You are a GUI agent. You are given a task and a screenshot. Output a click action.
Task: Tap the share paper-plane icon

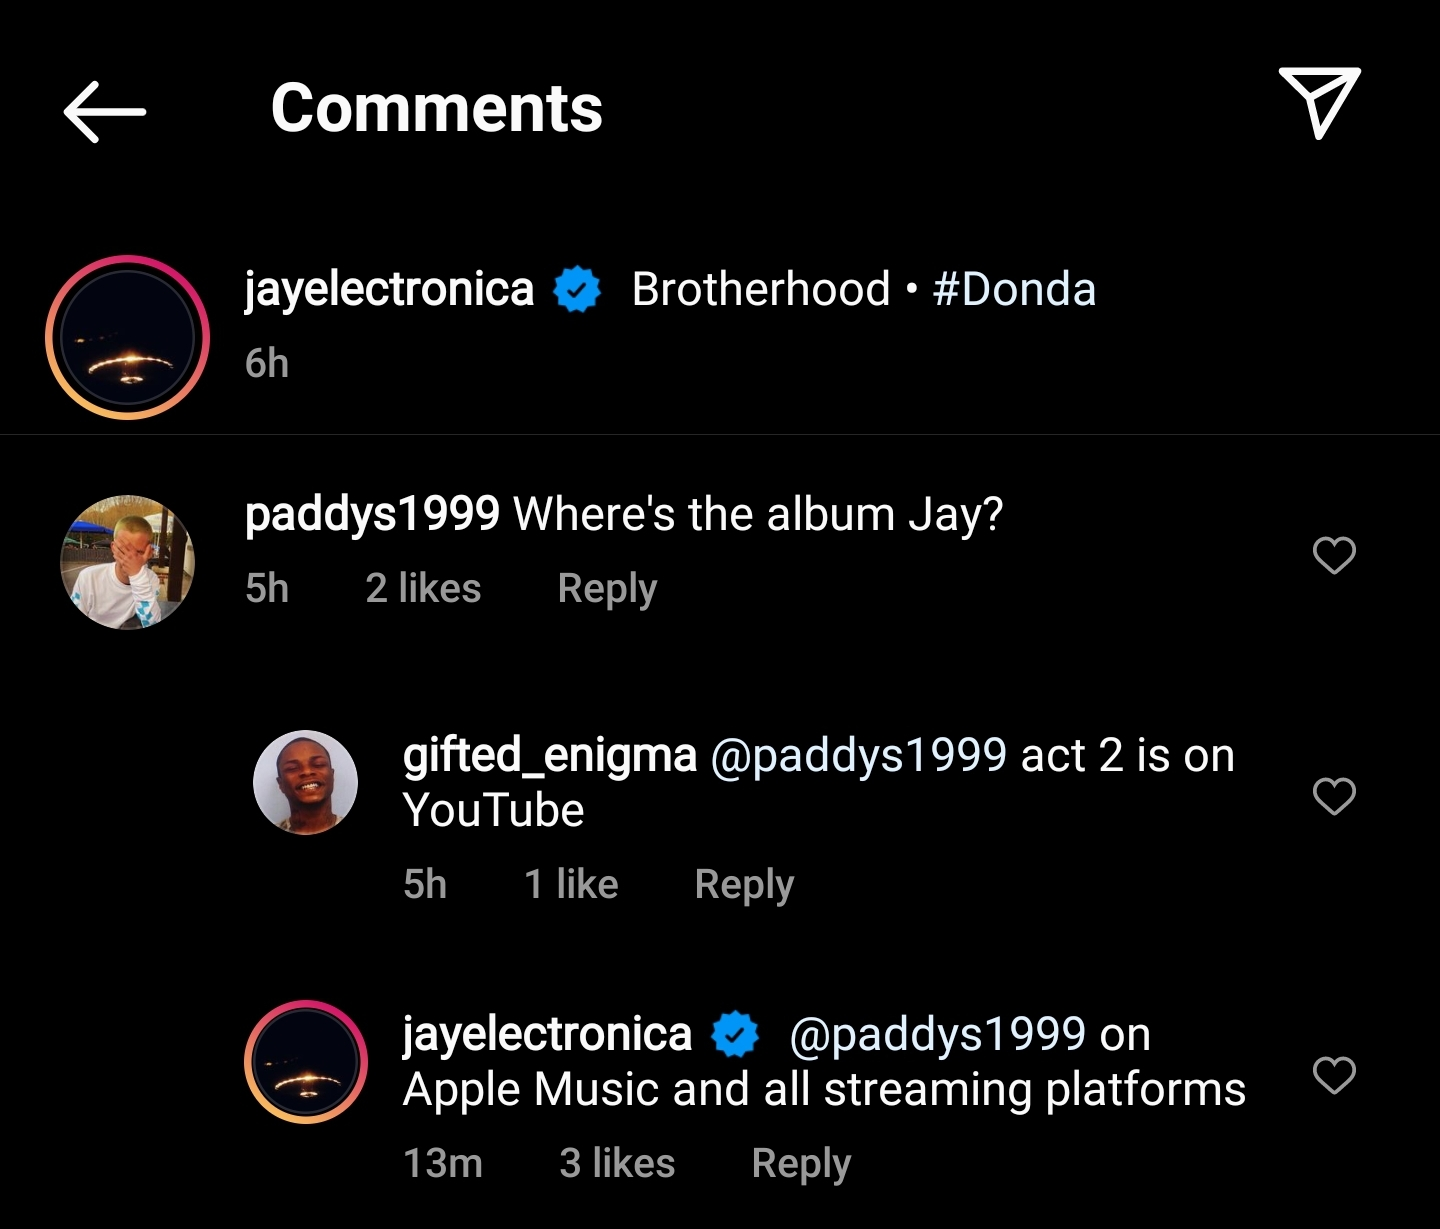(1319, 102)
